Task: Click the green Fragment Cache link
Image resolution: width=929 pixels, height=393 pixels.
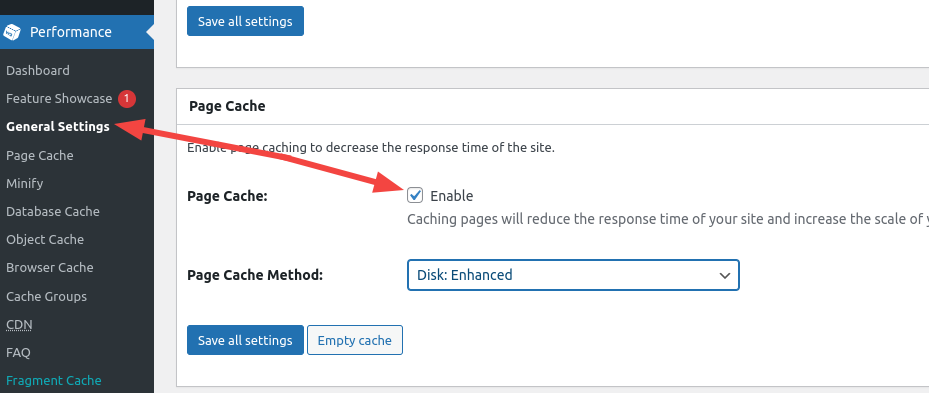Action: click(54, 381)
